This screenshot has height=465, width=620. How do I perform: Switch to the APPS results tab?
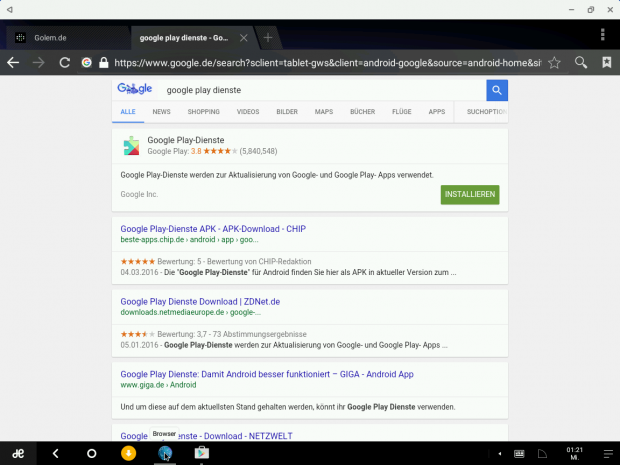[437, 112]
